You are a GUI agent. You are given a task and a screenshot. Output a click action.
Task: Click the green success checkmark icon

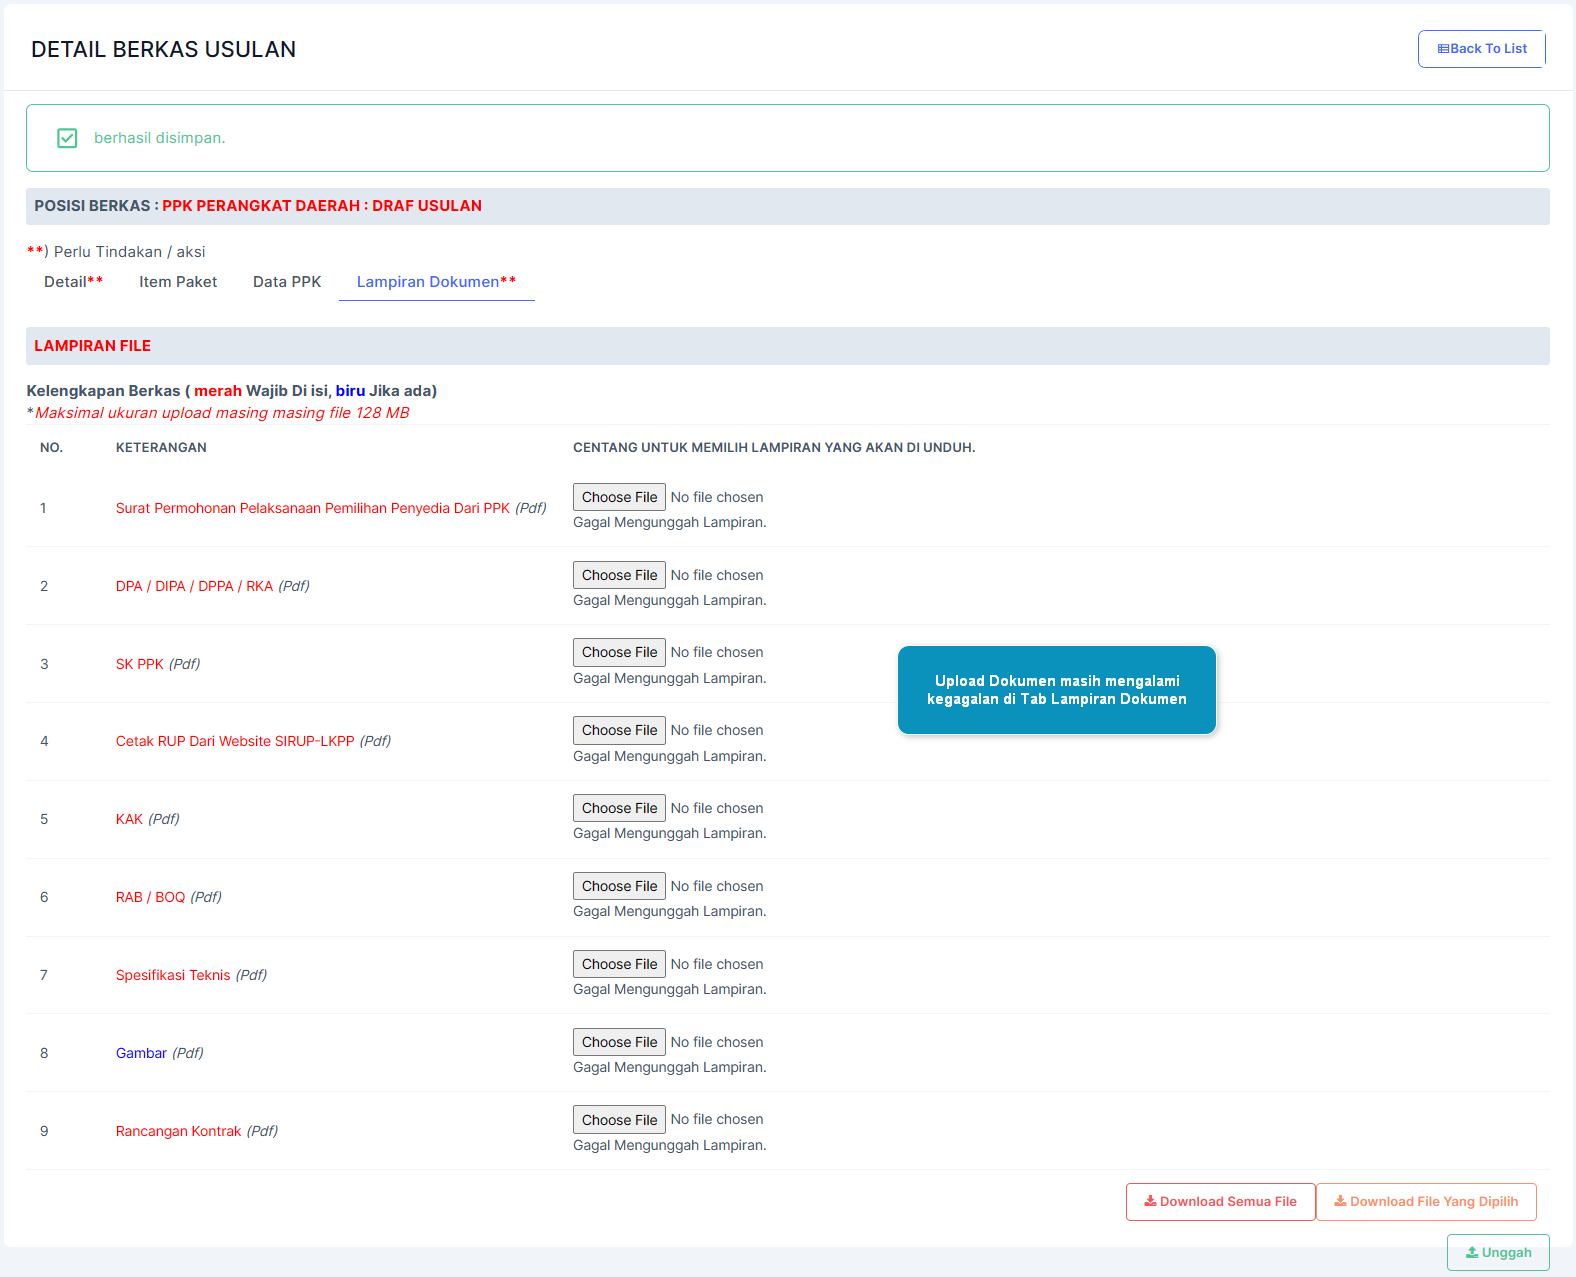pyautogui.click(x=67, y=138)
